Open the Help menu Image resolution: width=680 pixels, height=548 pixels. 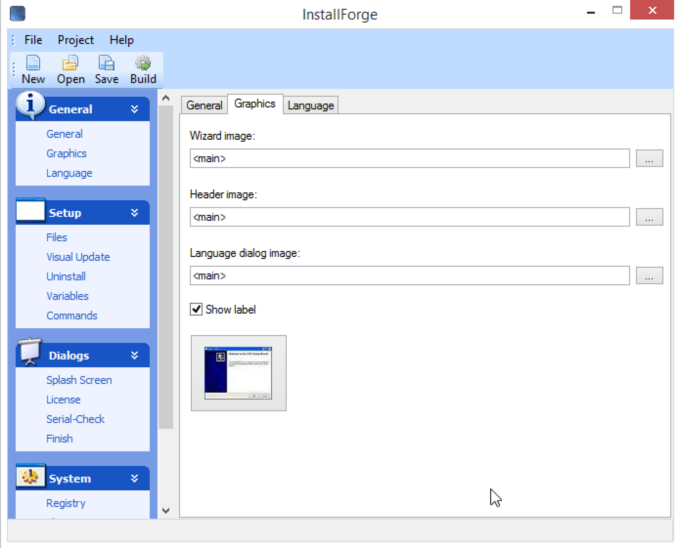coord(121,40)
